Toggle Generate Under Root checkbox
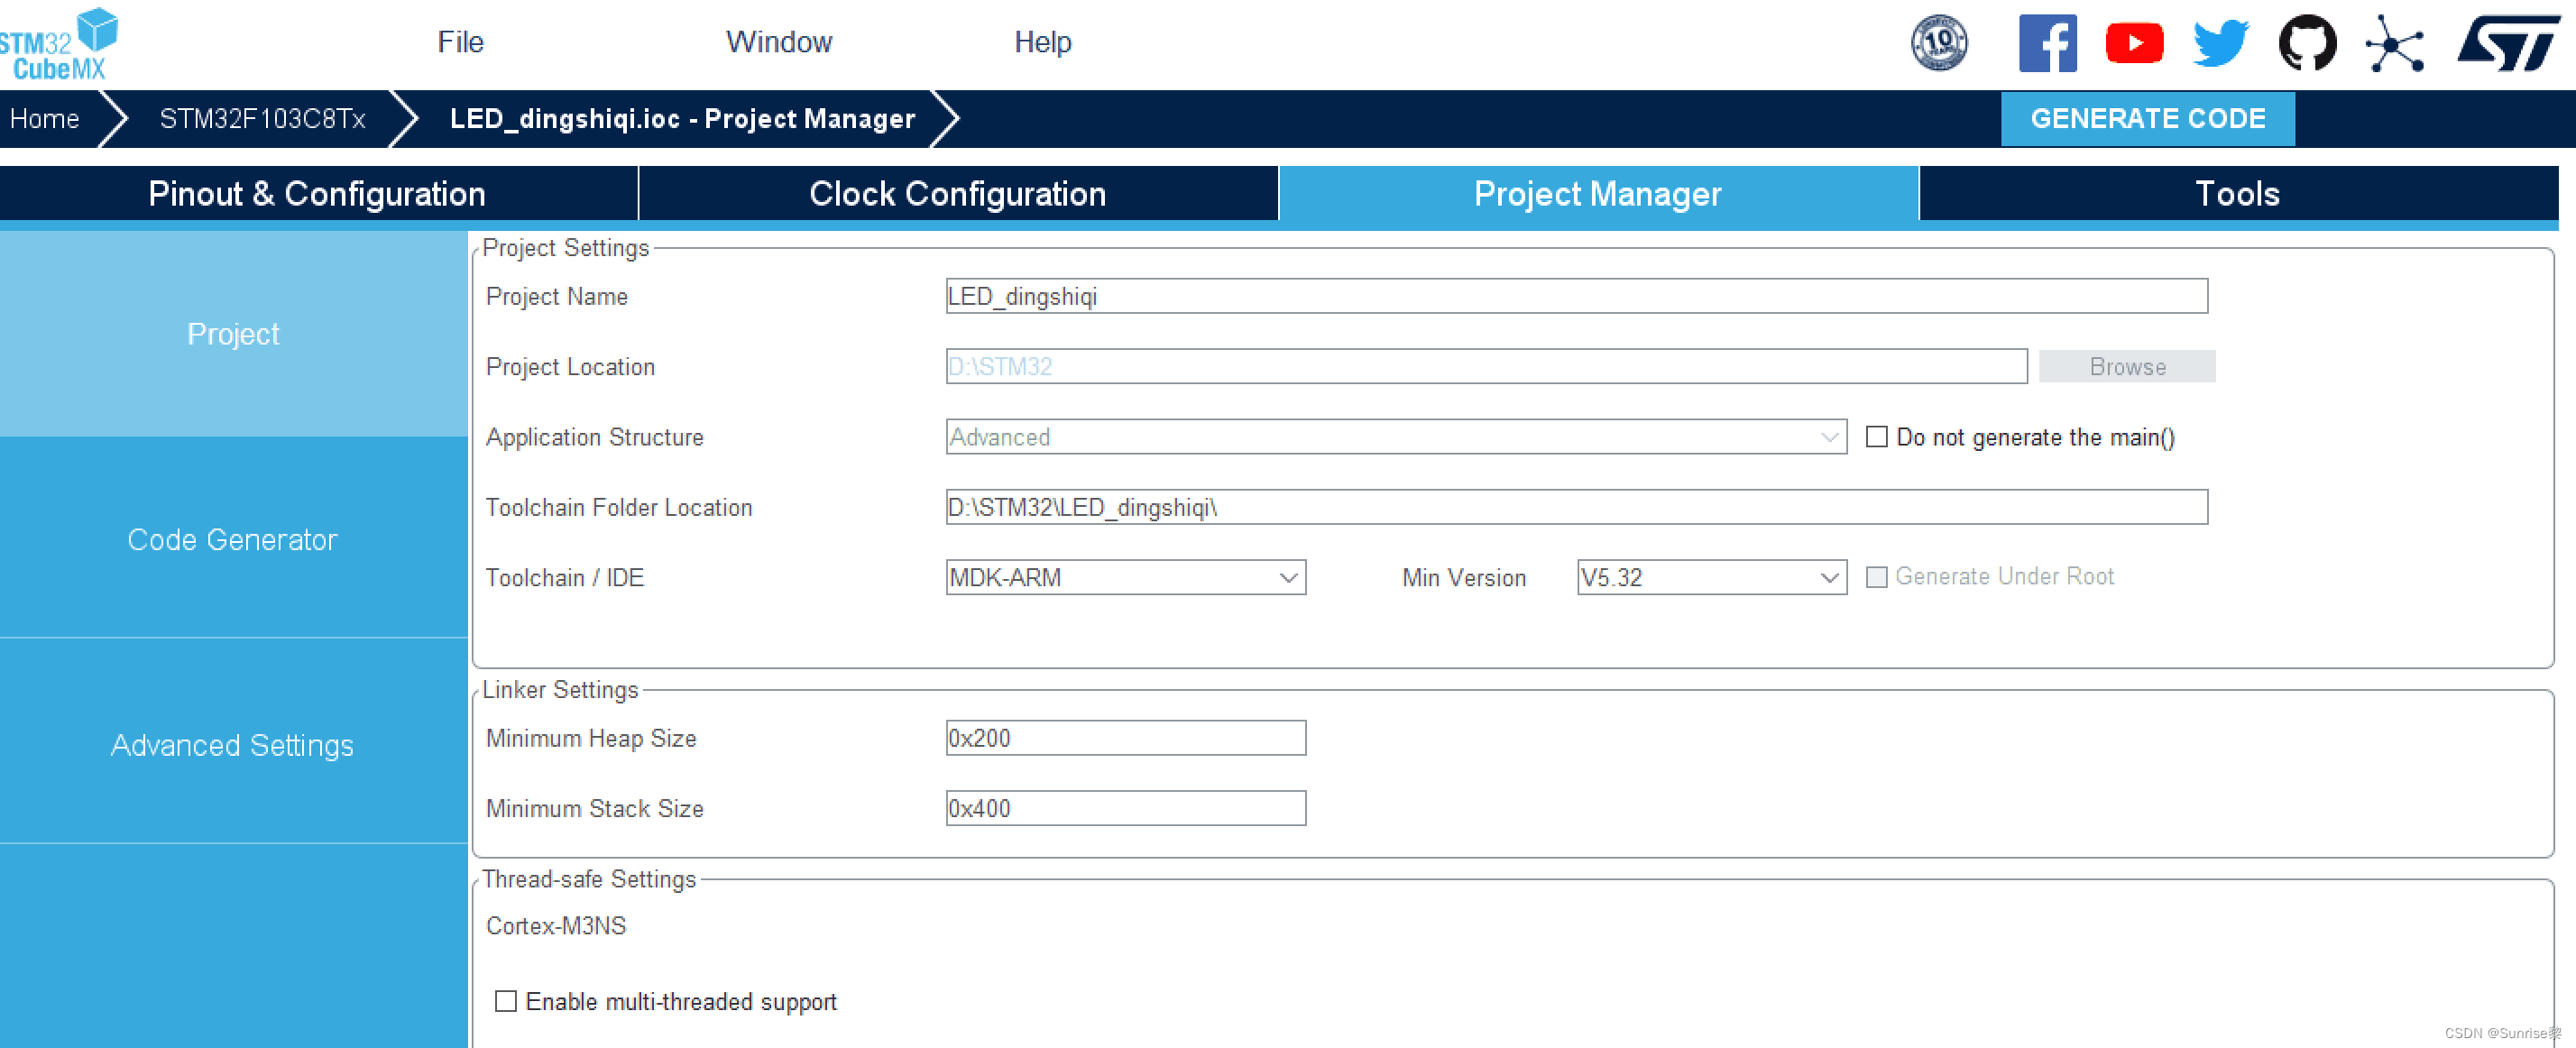The width and height of the screenshot is (2576, 1048). pyautogui.click(x=1877, y=577)
